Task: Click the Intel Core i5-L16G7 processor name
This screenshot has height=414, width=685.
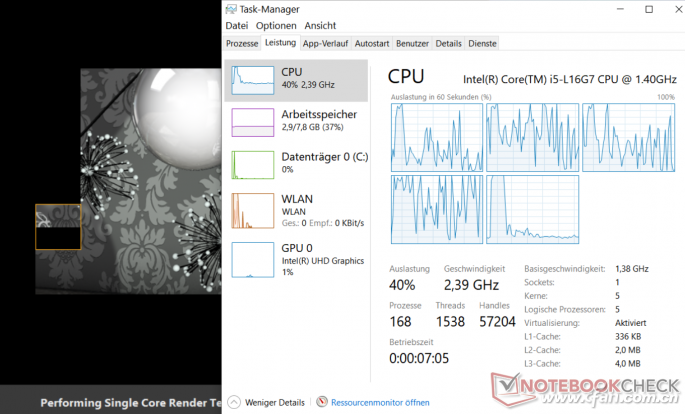Action: tap(570, 79)
